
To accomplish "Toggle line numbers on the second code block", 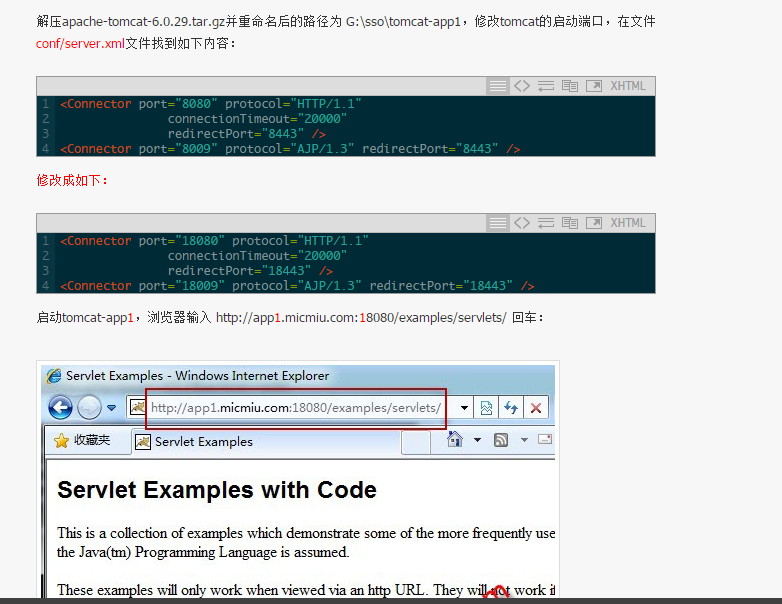I will (x=497, y=223).
